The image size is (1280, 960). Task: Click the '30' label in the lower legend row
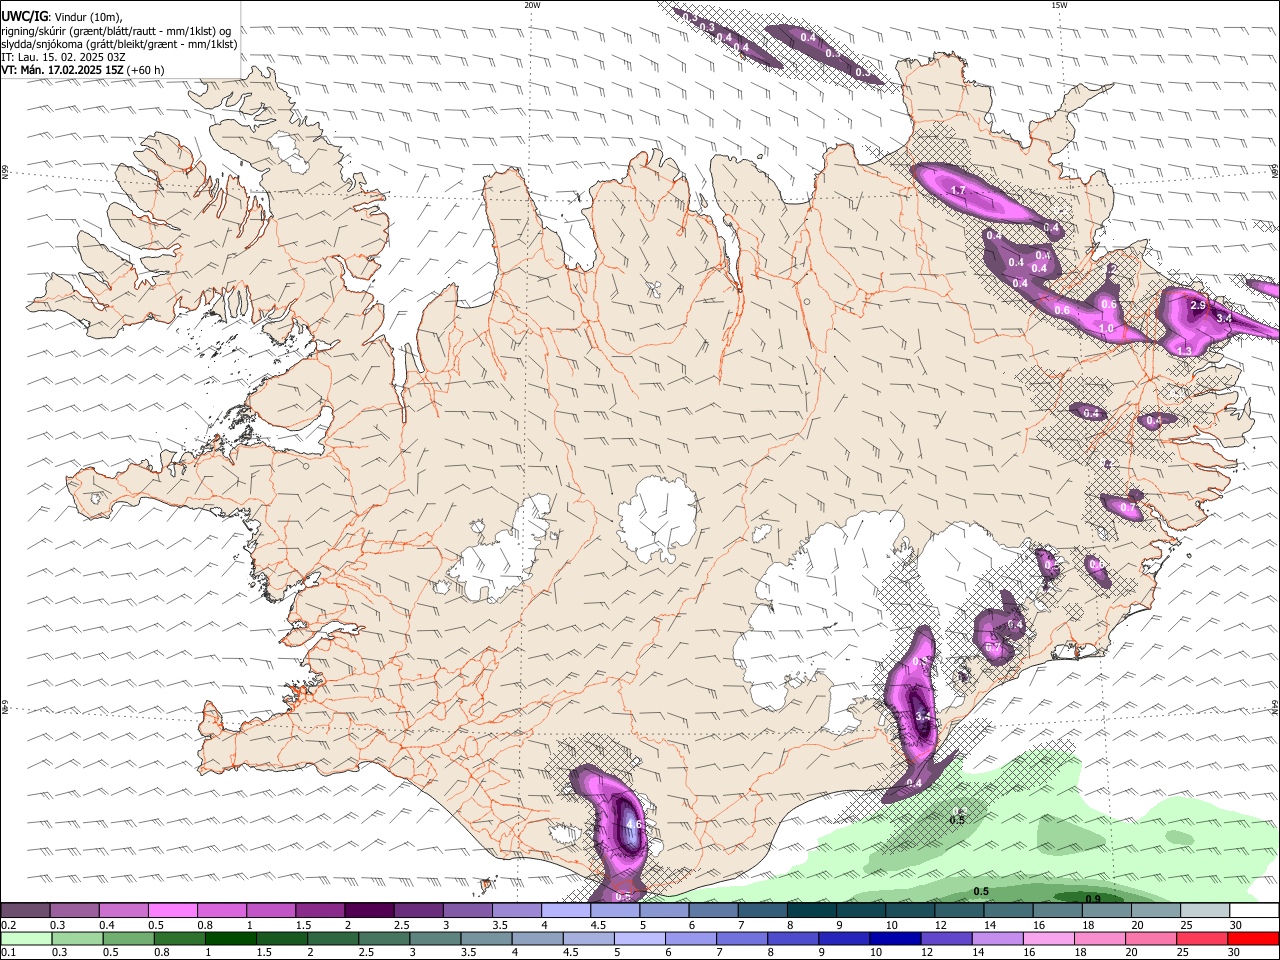pos(1235,953)
